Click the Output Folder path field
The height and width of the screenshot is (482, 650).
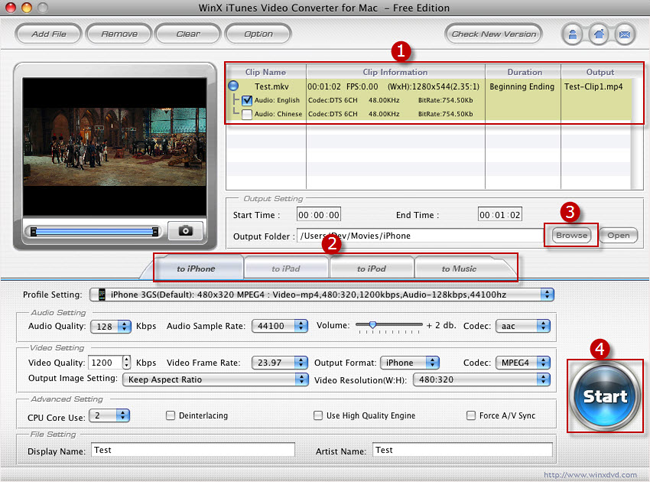coord(420,236)
